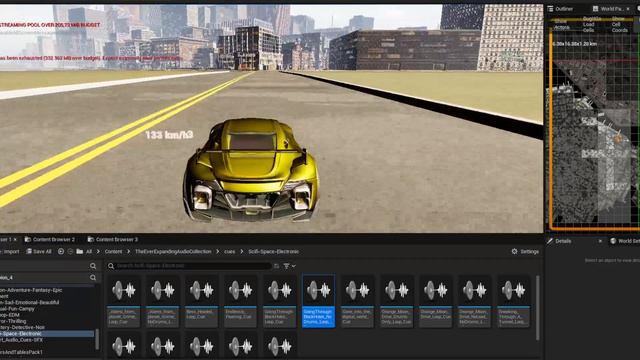Click the save search icon next to filter
The width and height of the screenshot is (640, 360).
(x=277, y=266)
